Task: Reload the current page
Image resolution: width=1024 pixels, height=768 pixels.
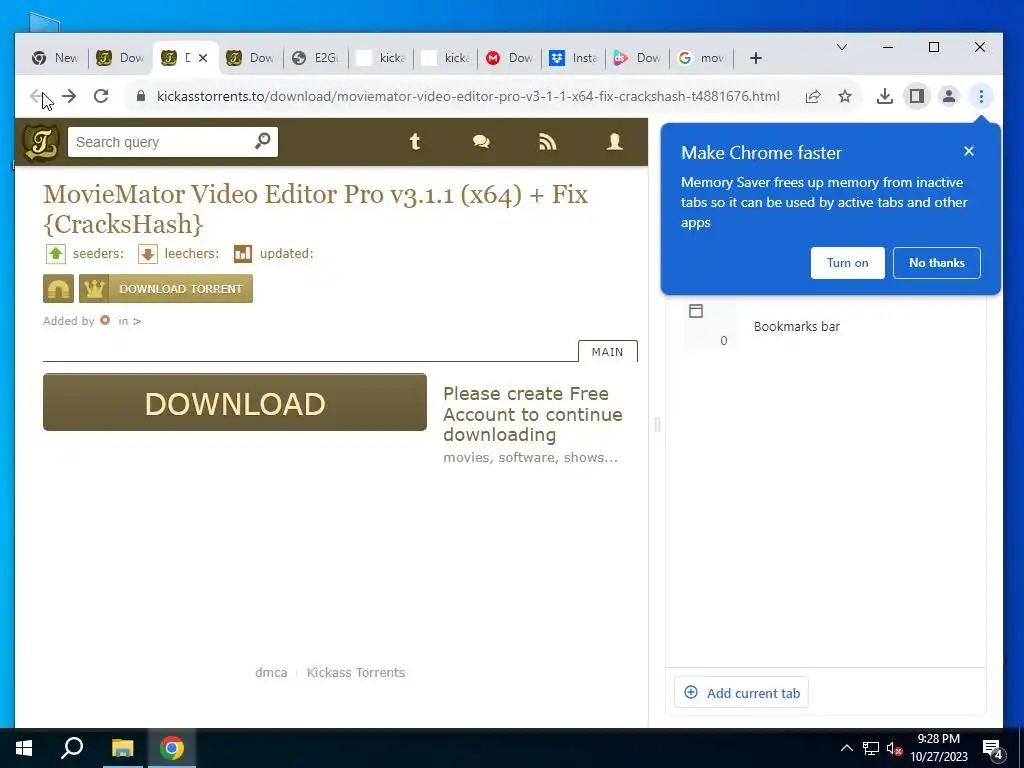Action: pos(101,97)
